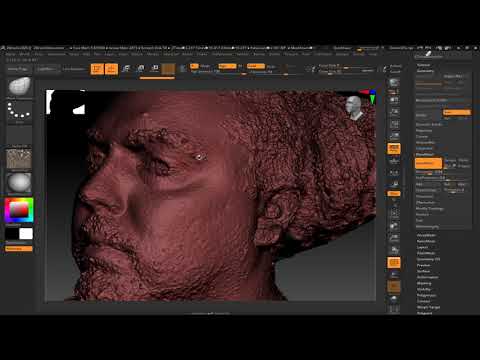Click the Frame icon on right shelf
480x360 pixels.
click(x=394, y=213)
